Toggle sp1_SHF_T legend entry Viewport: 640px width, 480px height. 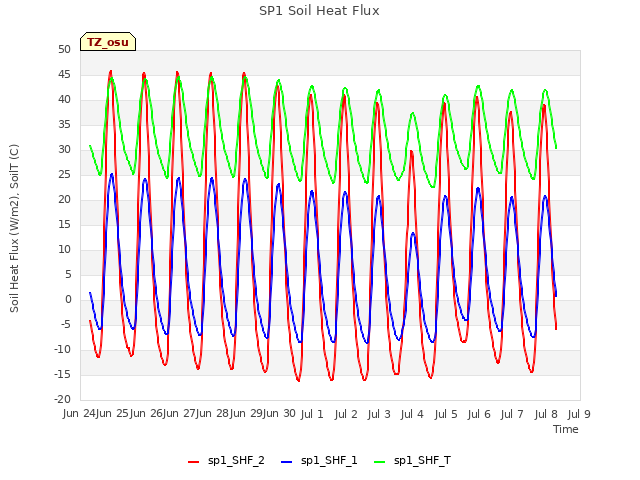(x=412, y=461)
